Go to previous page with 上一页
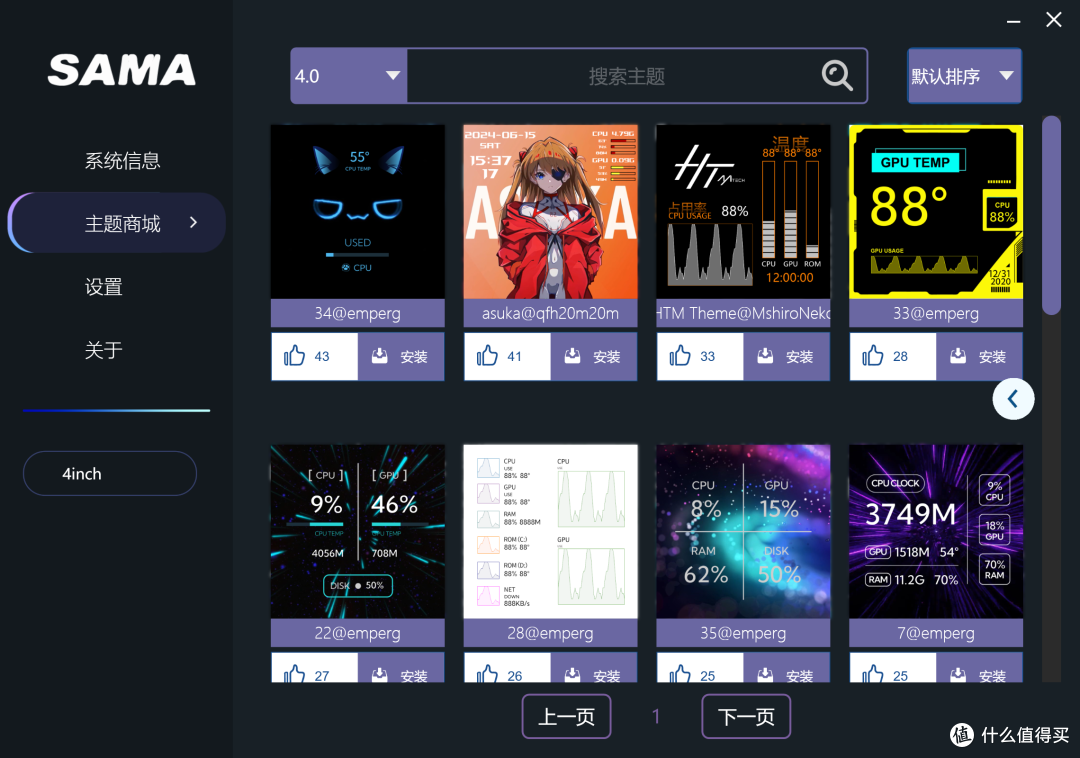The height and width of the screenshot is (758, 1080). pyautogui.click(x=566, y=717)
